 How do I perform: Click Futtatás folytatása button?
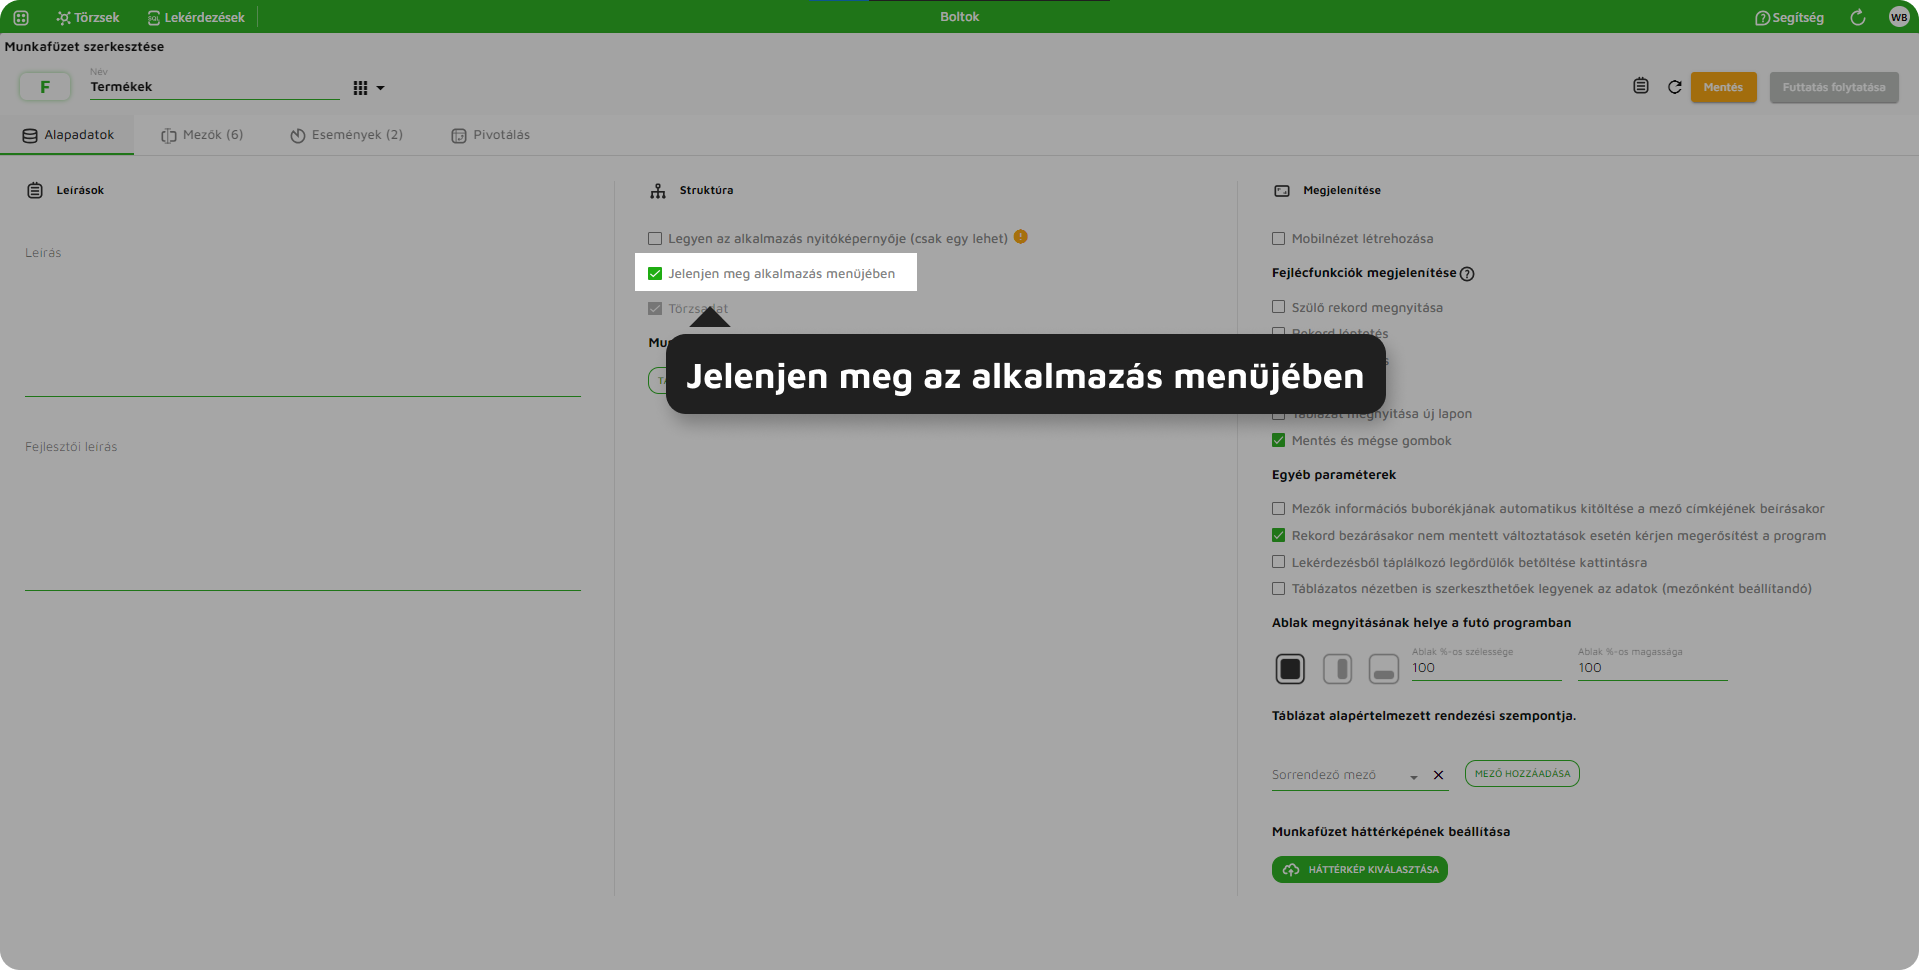click(1834, 87)
